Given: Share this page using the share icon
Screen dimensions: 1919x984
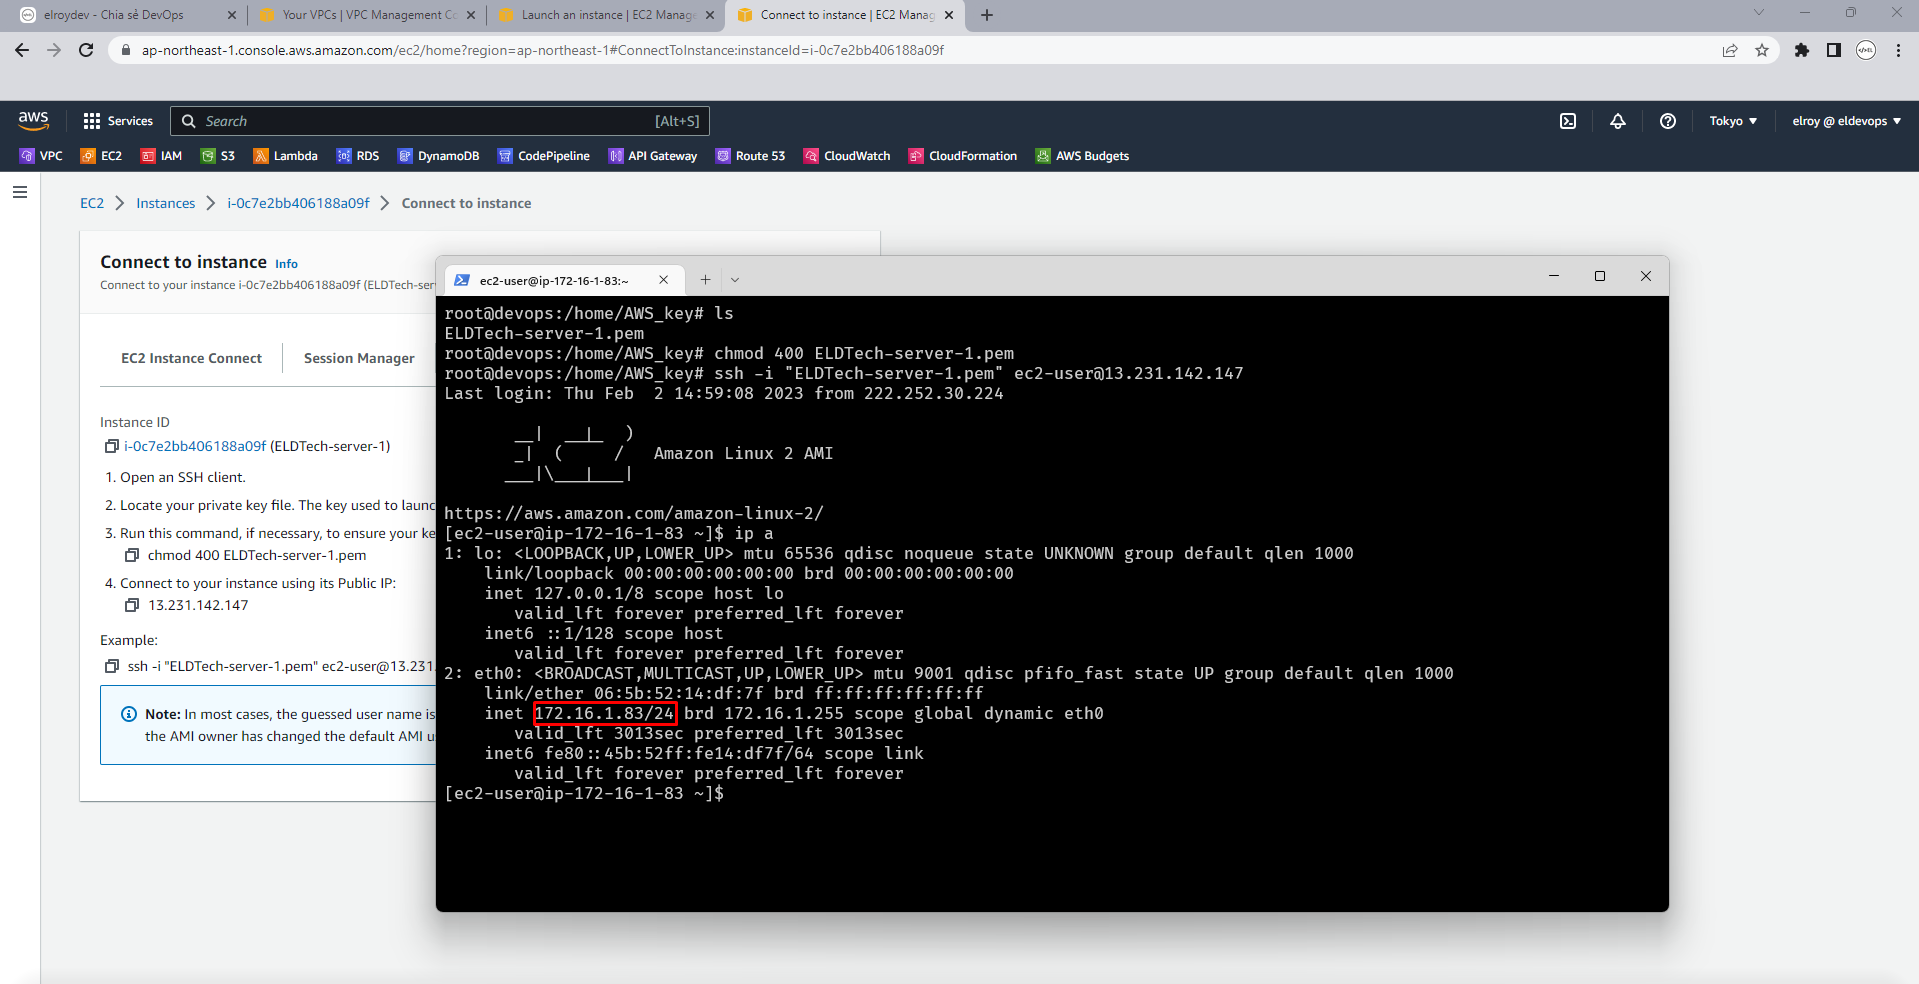Looking at the screenshot, I should click(x=1730, y=50).
